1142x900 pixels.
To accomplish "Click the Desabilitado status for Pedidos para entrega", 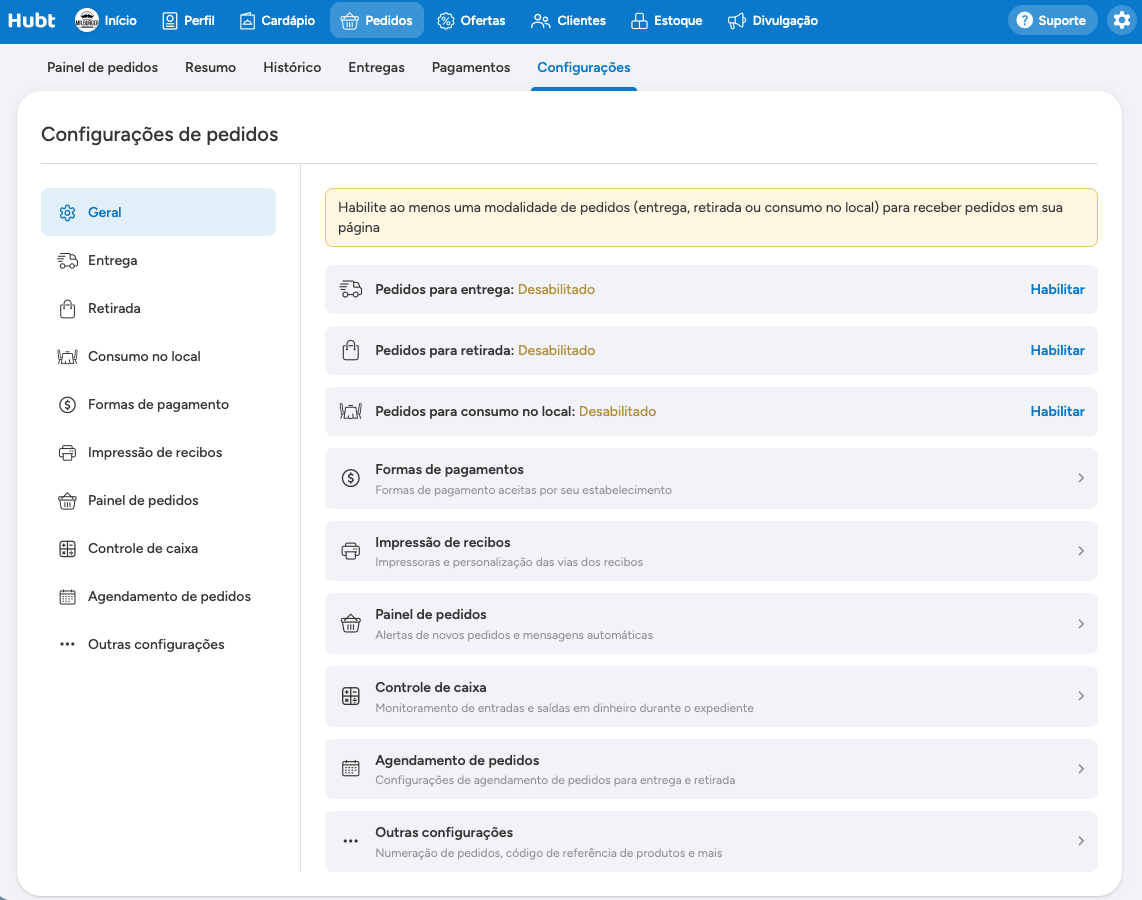I will [556, 289].
